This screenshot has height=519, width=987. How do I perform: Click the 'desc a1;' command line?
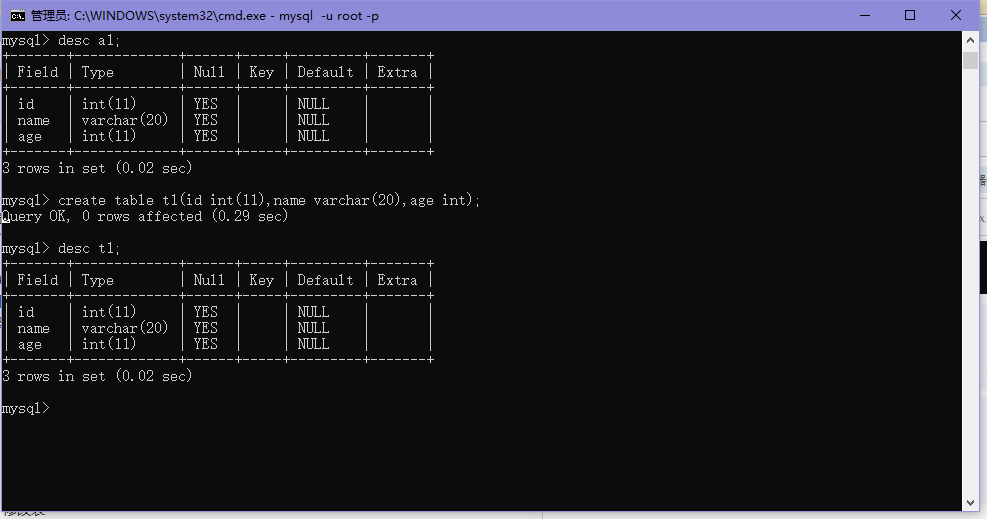pyautogui.click(x=60, y=40)
